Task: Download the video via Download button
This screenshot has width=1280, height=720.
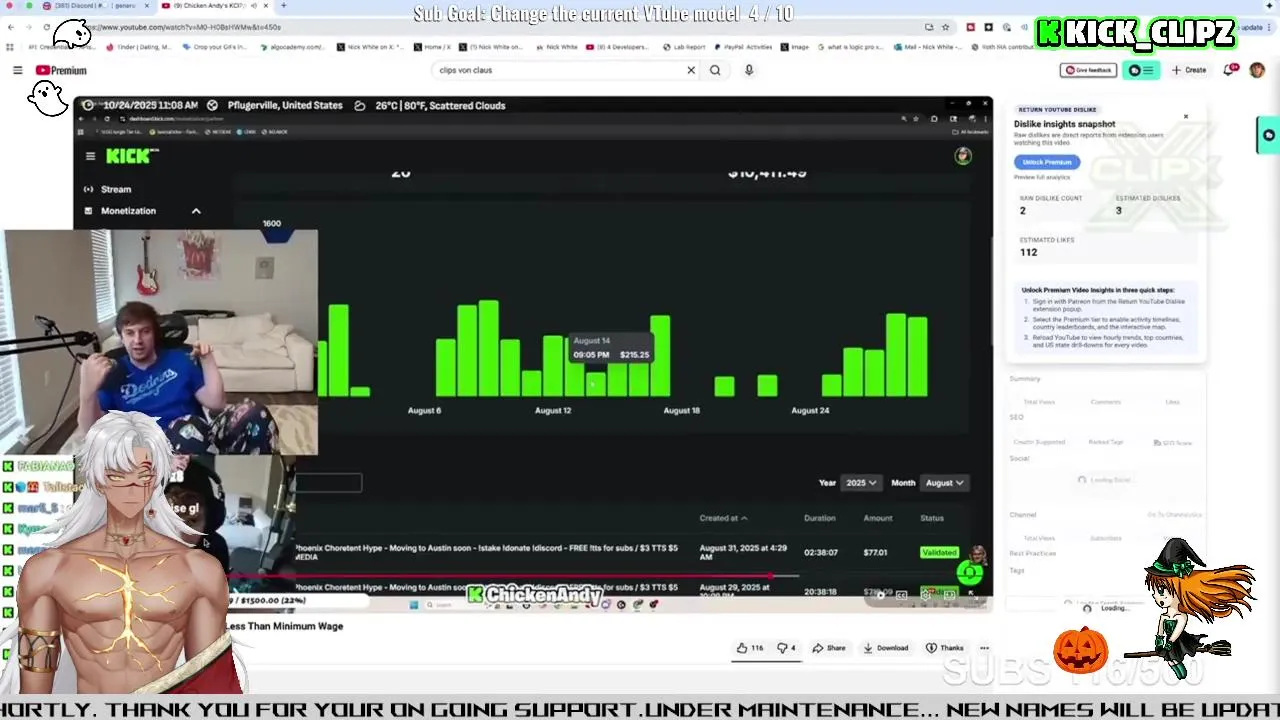Action: pyautogui.click(x=886, y=648)
